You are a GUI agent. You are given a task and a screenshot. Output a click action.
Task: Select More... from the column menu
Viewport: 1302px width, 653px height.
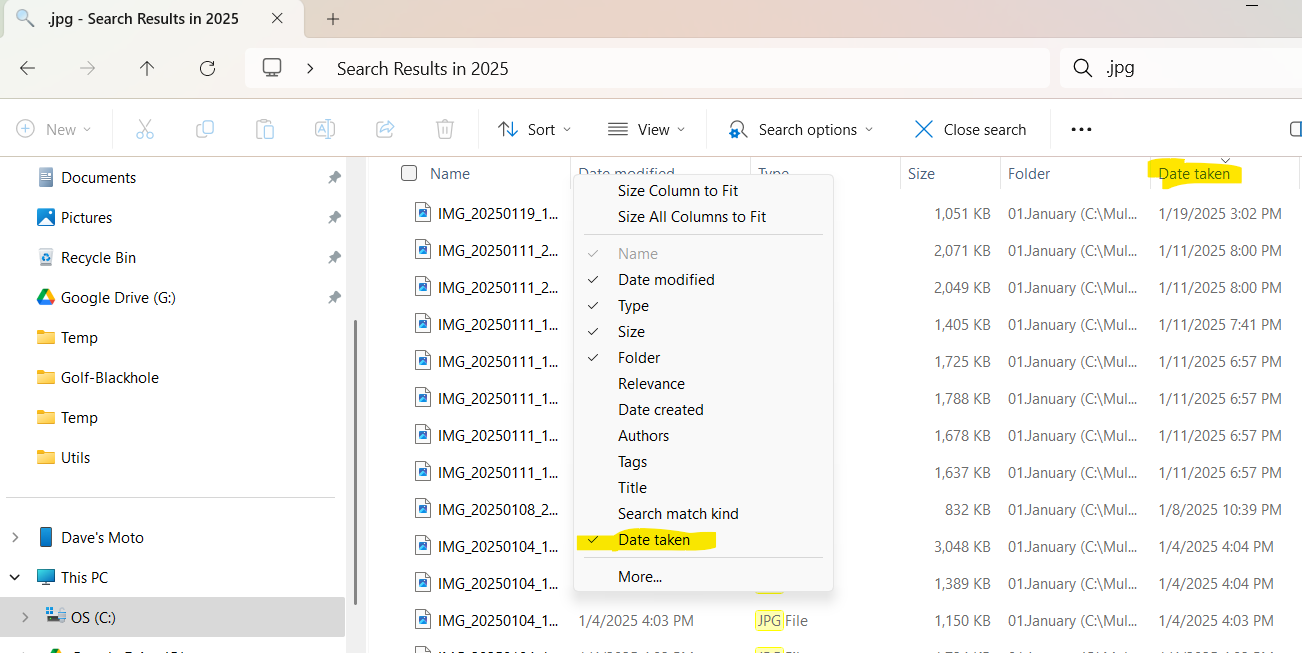click(639, 576)
